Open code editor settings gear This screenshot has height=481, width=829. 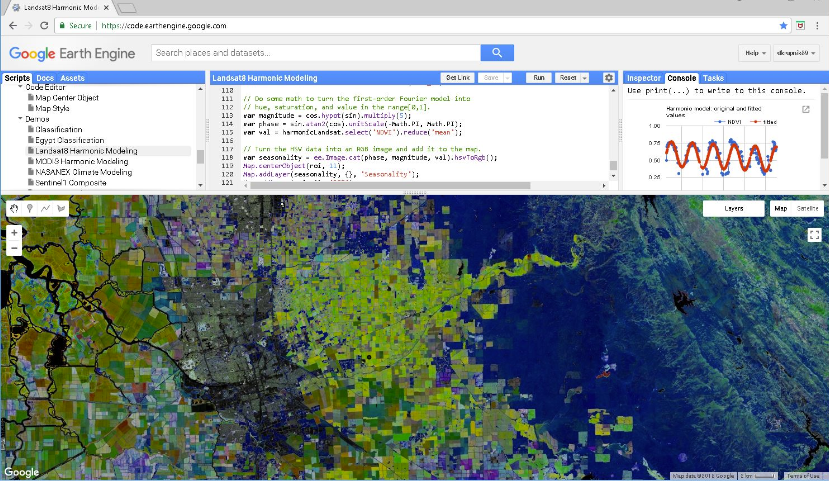(x=609, y=78)
